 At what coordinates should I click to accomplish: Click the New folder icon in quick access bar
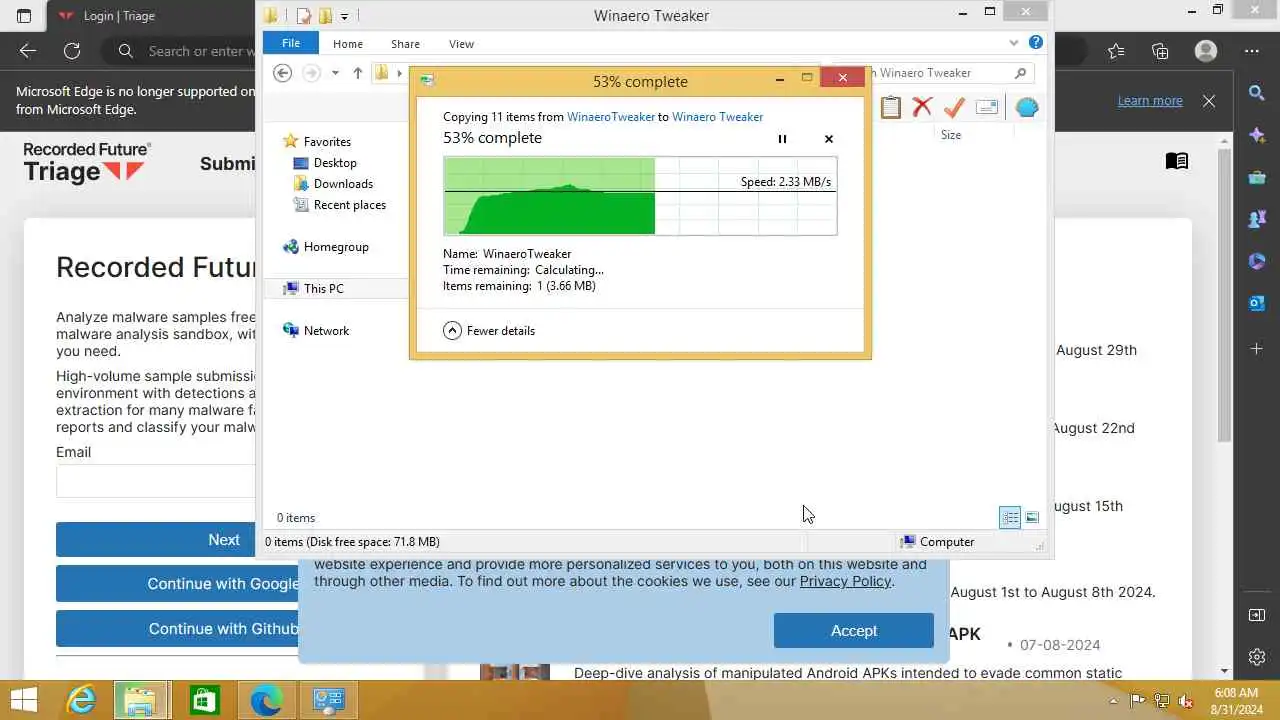[325, 16]
